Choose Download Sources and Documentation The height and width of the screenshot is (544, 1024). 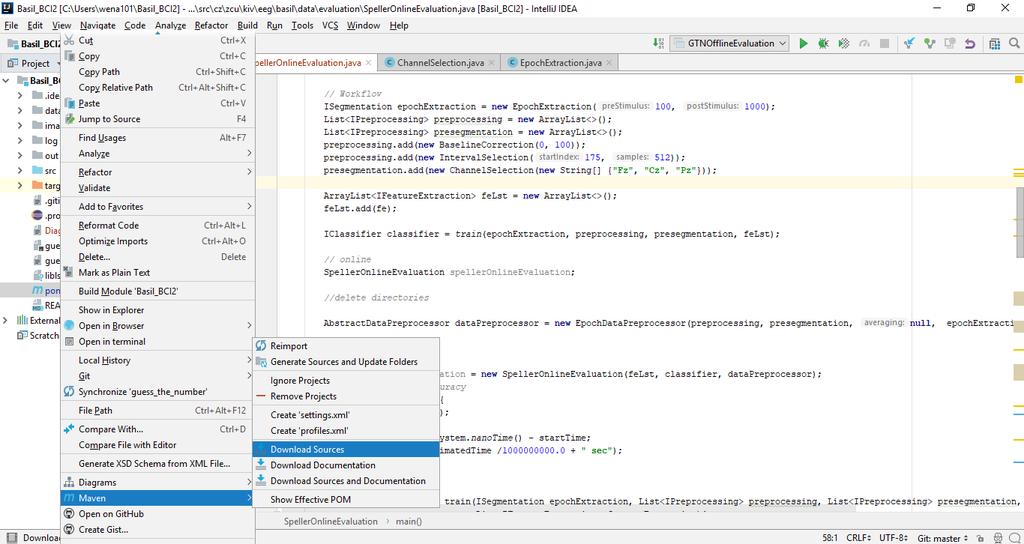346,481
